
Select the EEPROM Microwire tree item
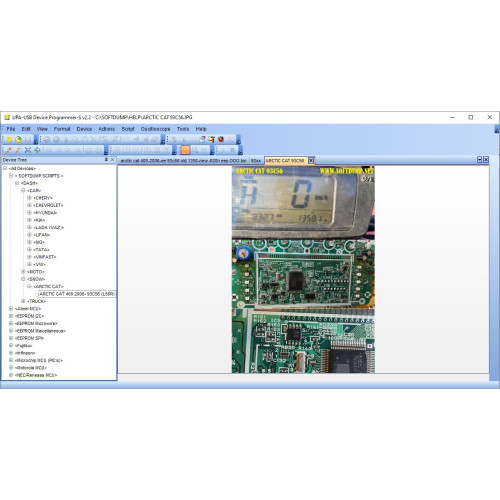click(36, 323)
